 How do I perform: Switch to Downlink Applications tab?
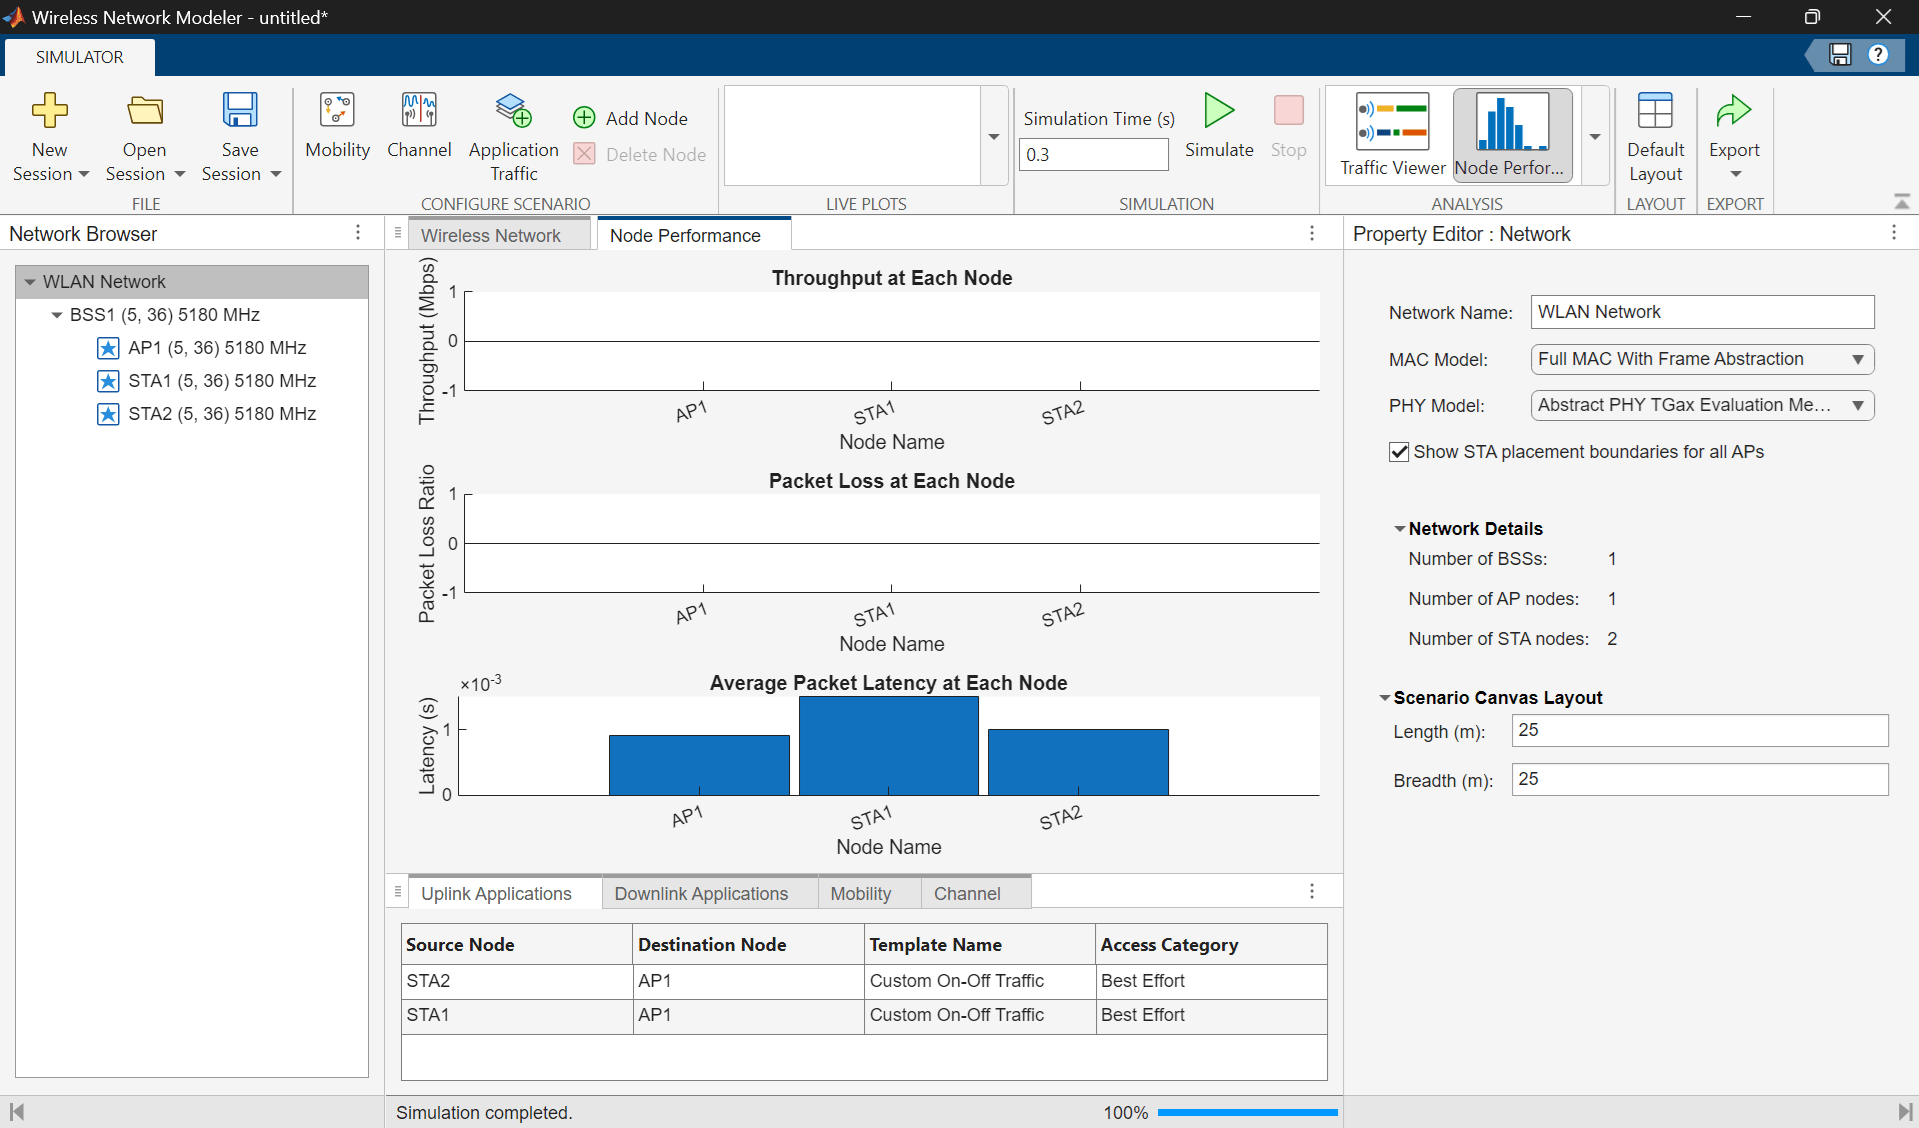pyautogui.click(x=701, y=893)
